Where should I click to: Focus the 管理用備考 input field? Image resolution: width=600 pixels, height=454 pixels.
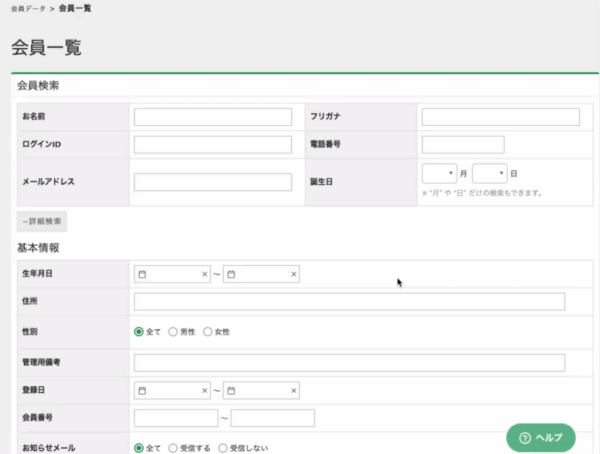click(349, 363)
